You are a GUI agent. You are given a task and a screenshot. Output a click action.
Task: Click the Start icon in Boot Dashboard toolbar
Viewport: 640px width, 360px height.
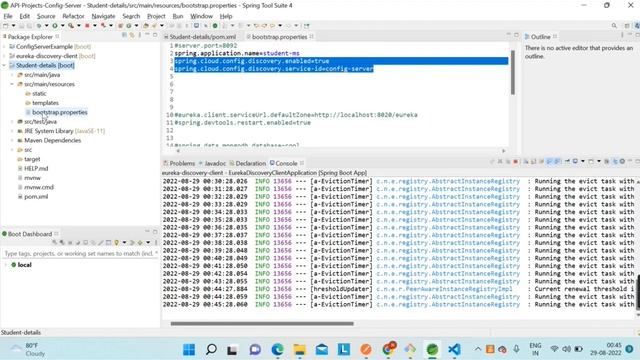coord(55,242)
